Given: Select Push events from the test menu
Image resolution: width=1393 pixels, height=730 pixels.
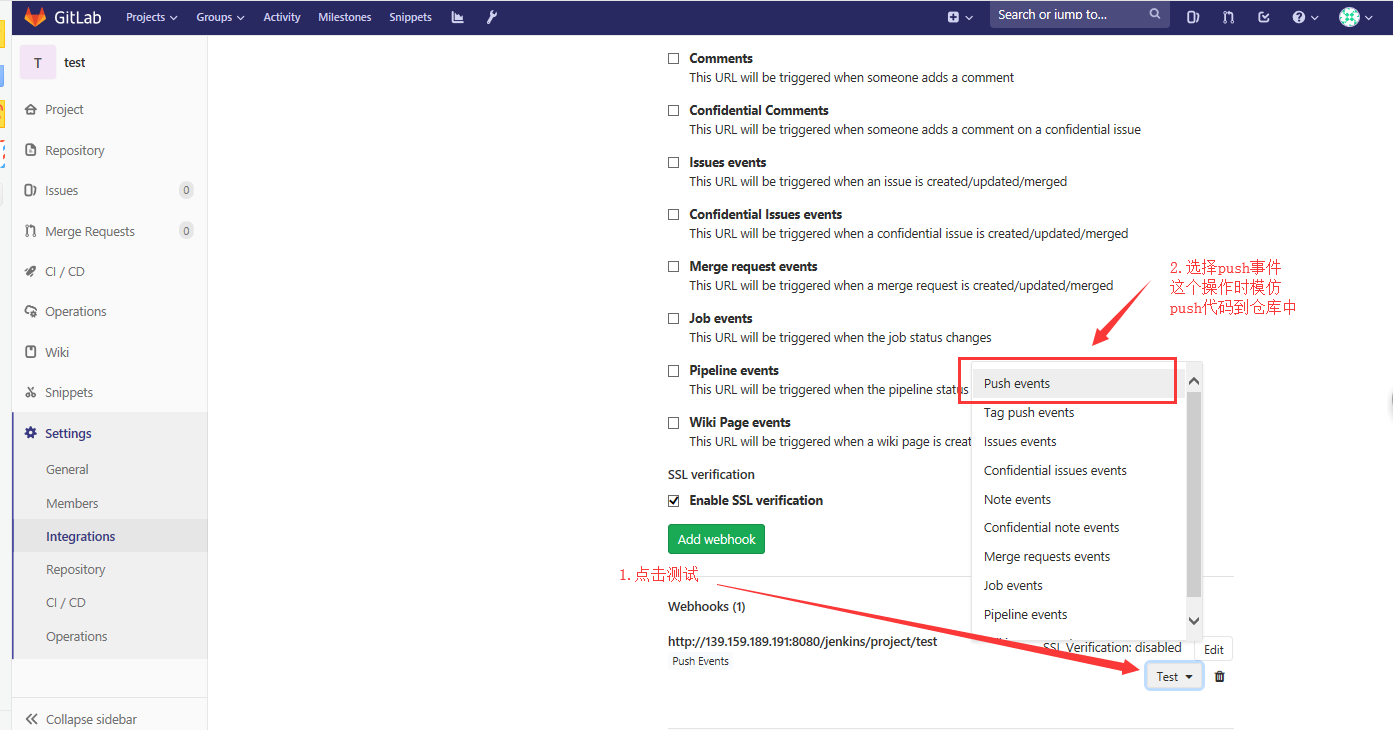Looking at the screenshot, I should [x=1017, y=384].
